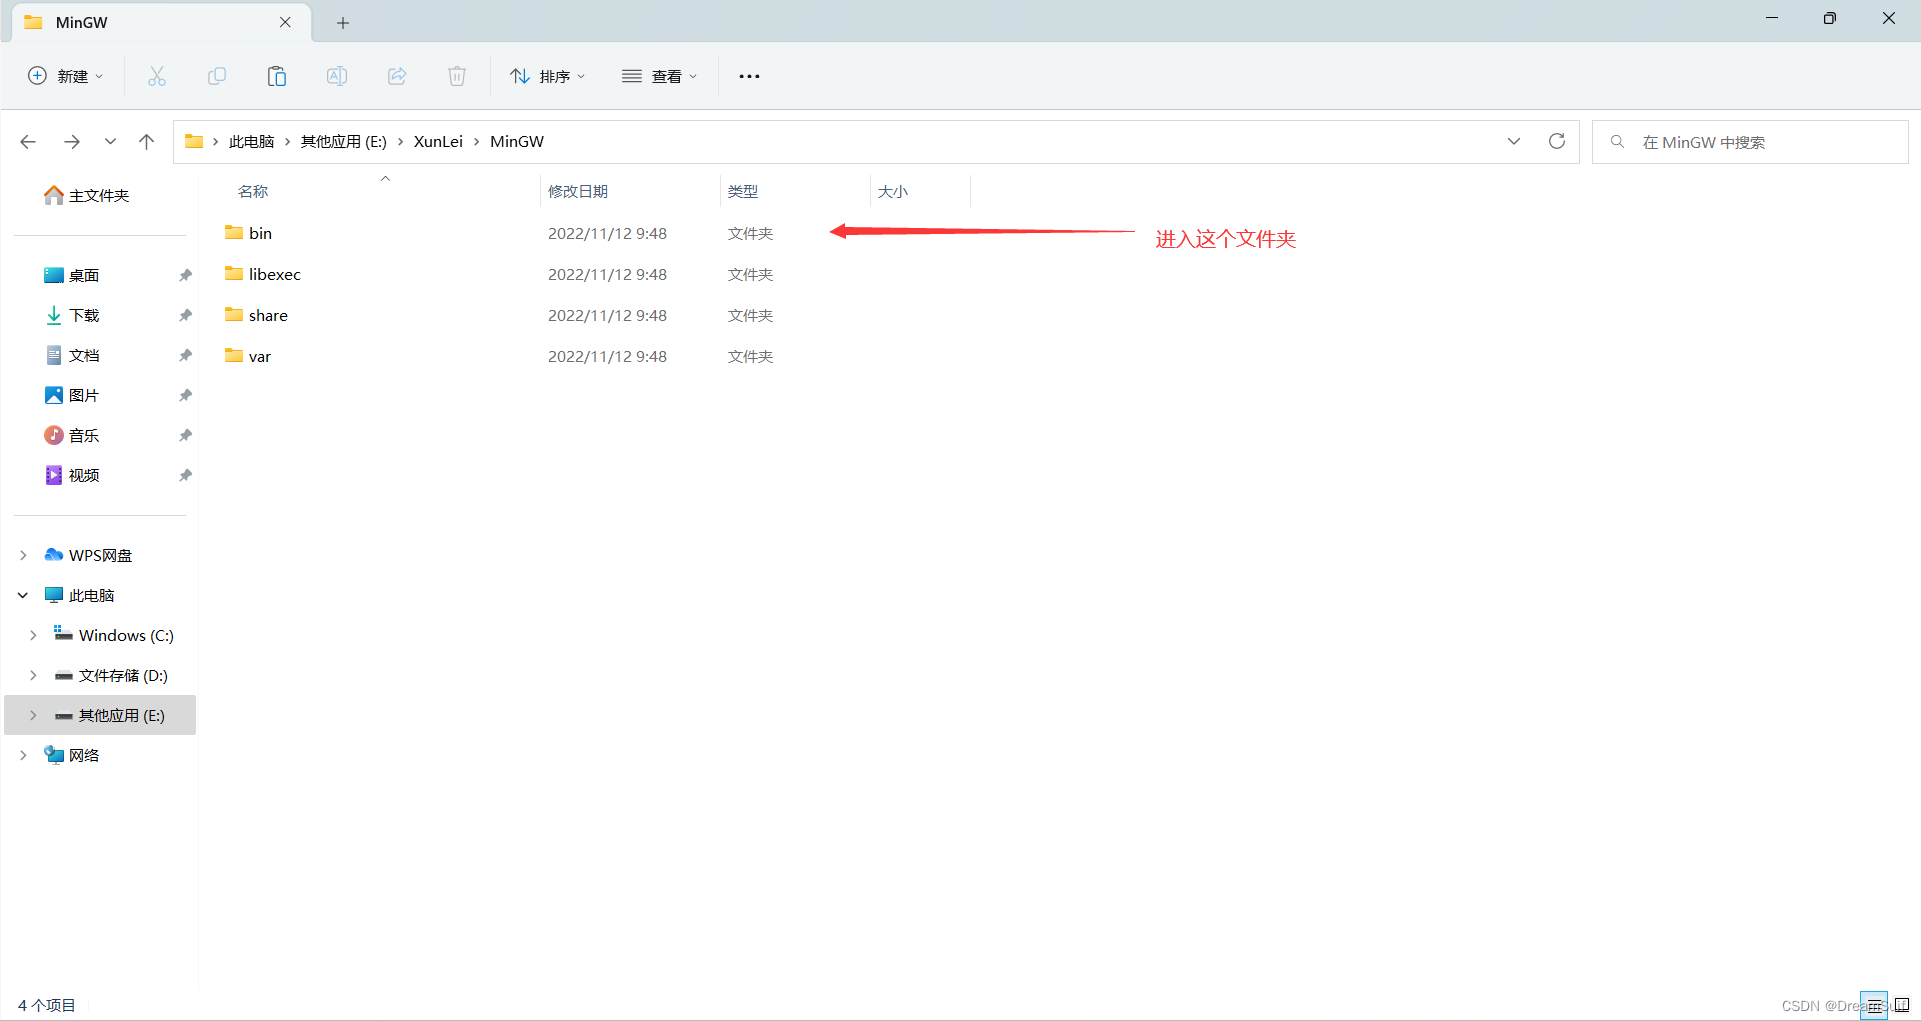Open 主文件夹 in the sidebar
This screenshot has width=1921, height=1021.
87,195
